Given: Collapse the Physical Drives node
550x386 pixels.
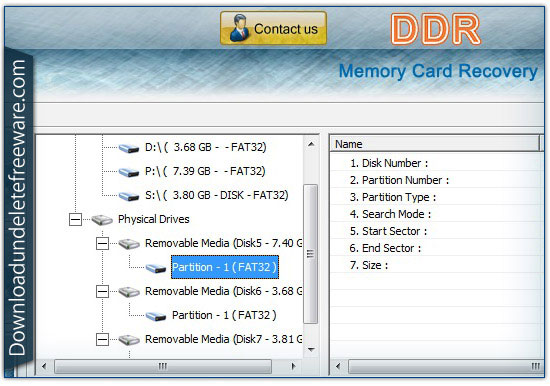Looking at the screenshot, I should (75, 220).
